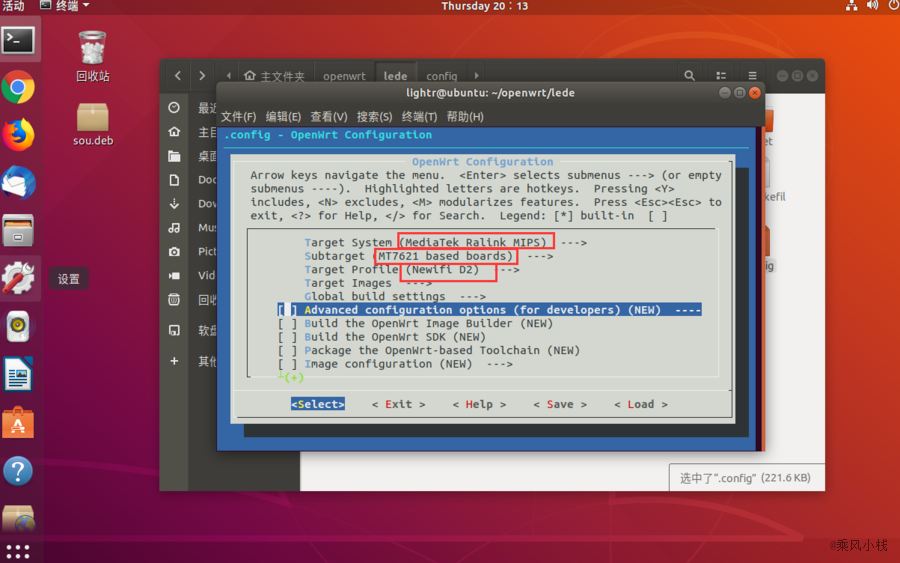Image resolution: width=900 pixels, height=563 pixels.
Task: Launch Google Chrome from the dock
Action: [18, 88]
